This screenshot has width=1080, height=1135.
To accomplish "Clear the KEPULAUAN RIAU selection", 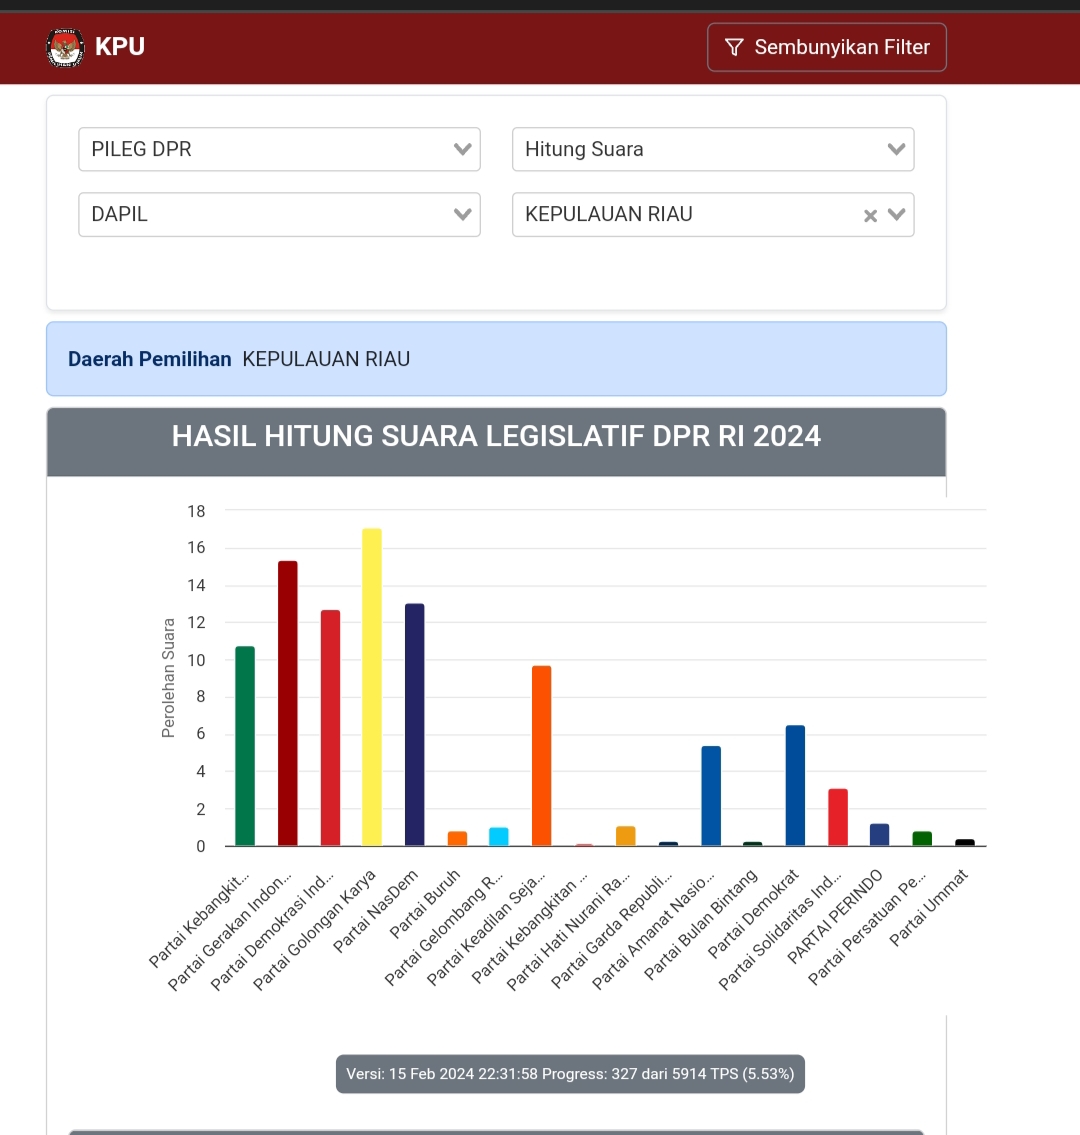I will tap(870, 215).
